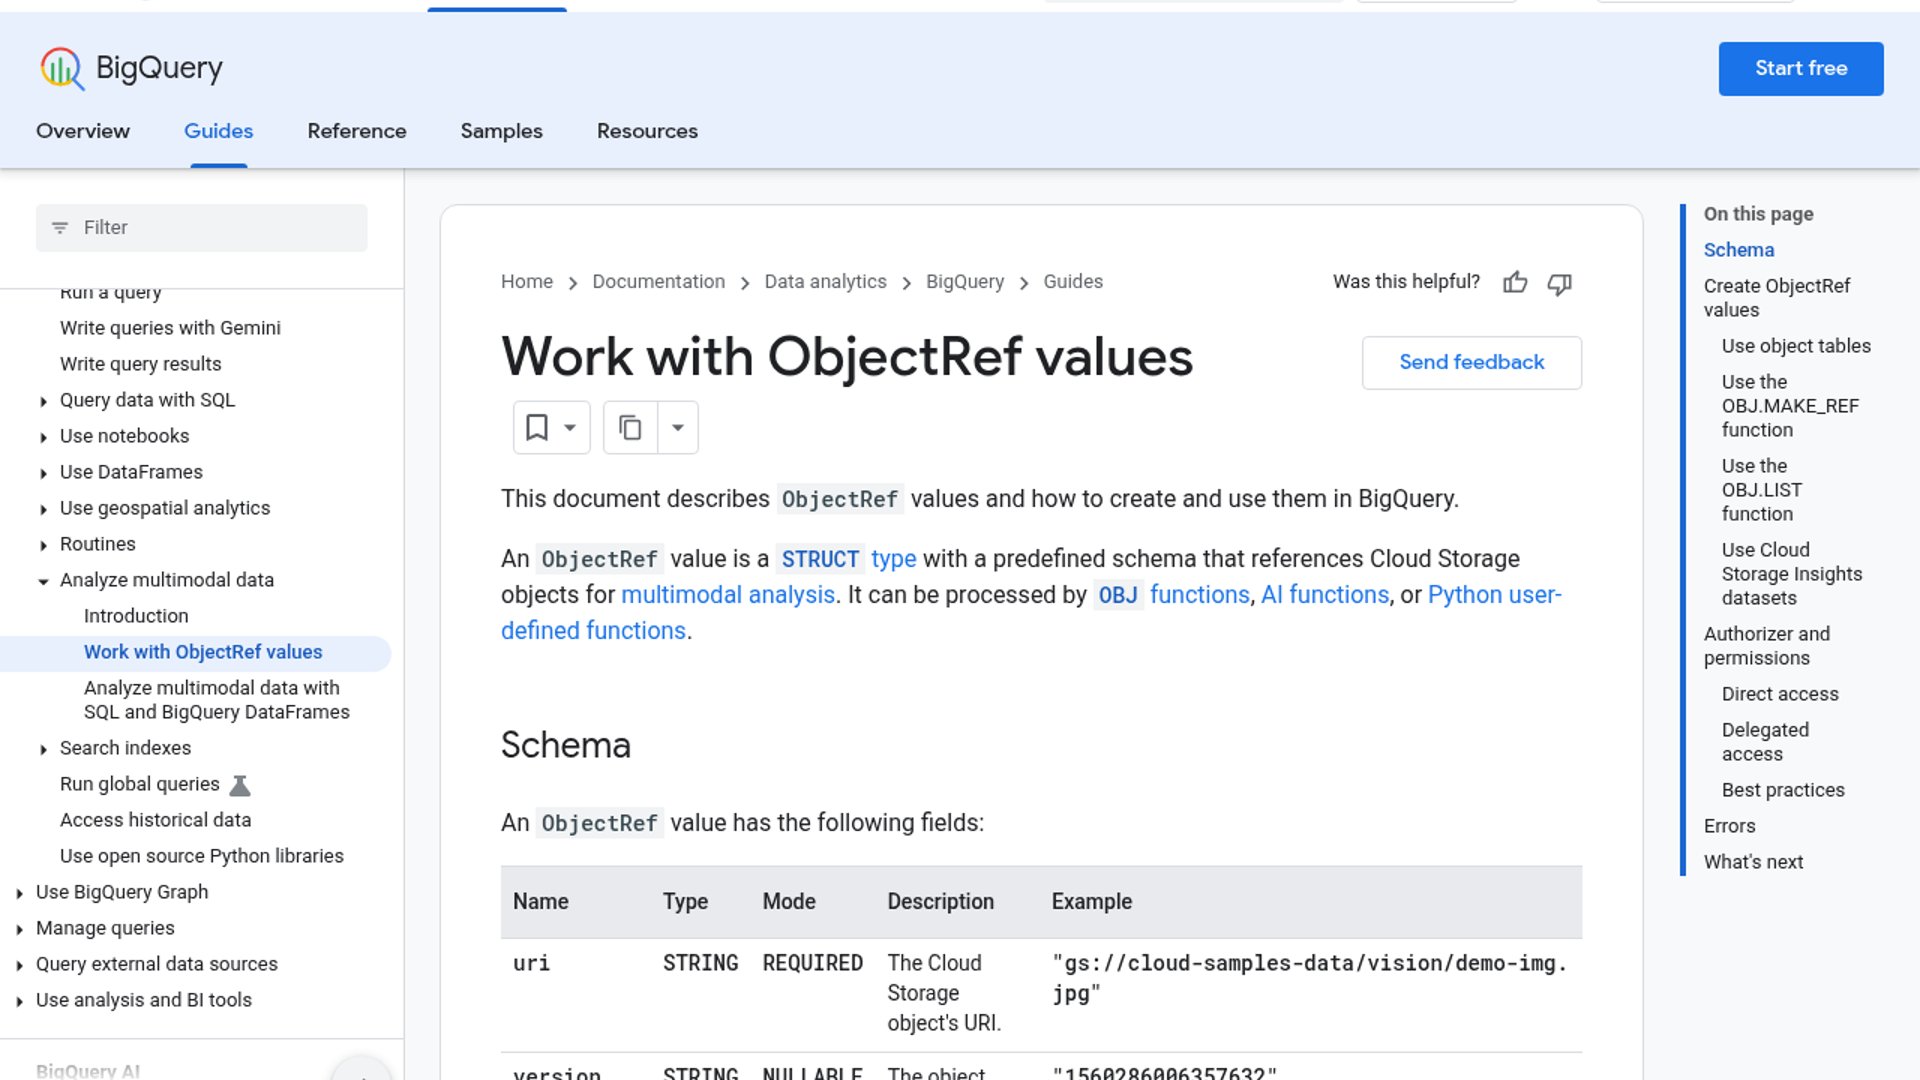Click the thumbs up helpful icon
1920x1080 pixels.
1515,283
